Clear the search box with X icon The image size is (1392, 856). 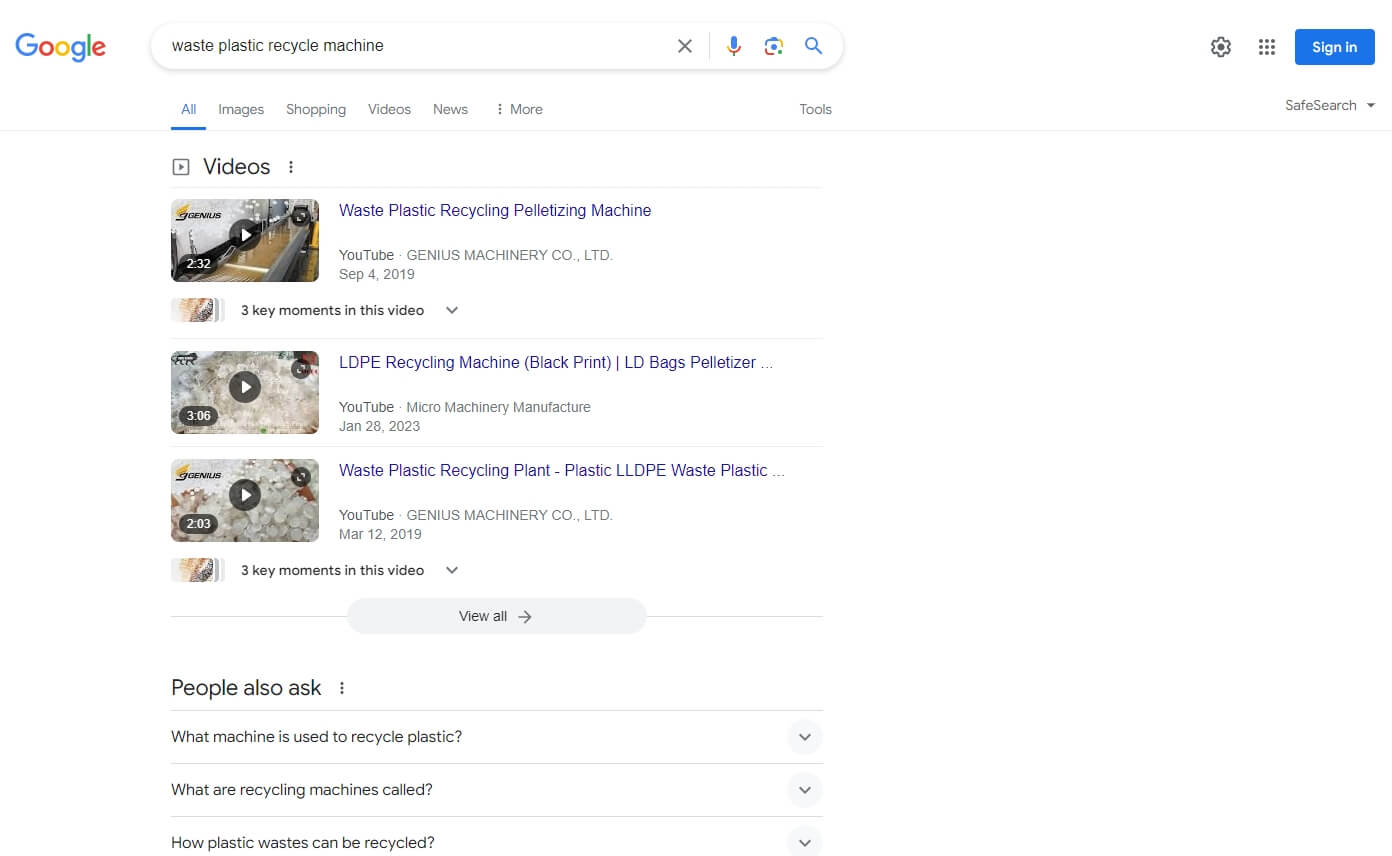pyautogui.click(x=685, y=46)
